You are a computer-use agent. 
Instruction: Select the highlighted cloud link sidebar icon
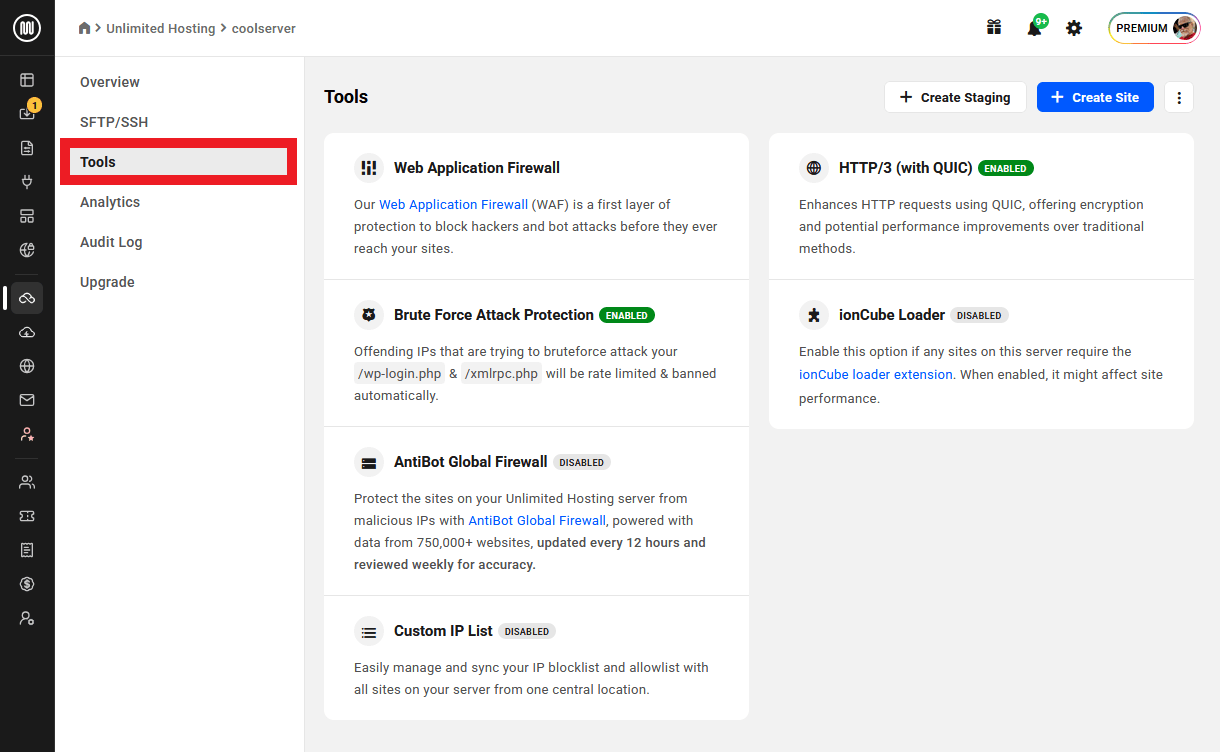pyautogui.click(x=27, y=298)
